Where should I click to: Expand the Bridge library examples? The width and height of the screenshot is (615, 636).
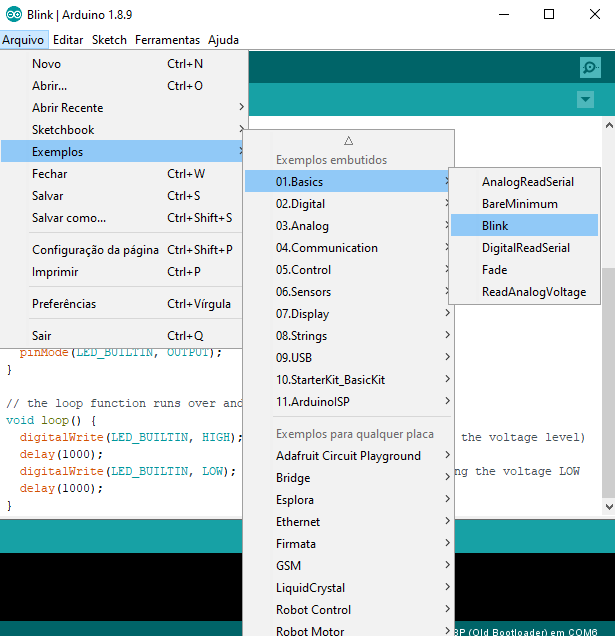point(348,477)
